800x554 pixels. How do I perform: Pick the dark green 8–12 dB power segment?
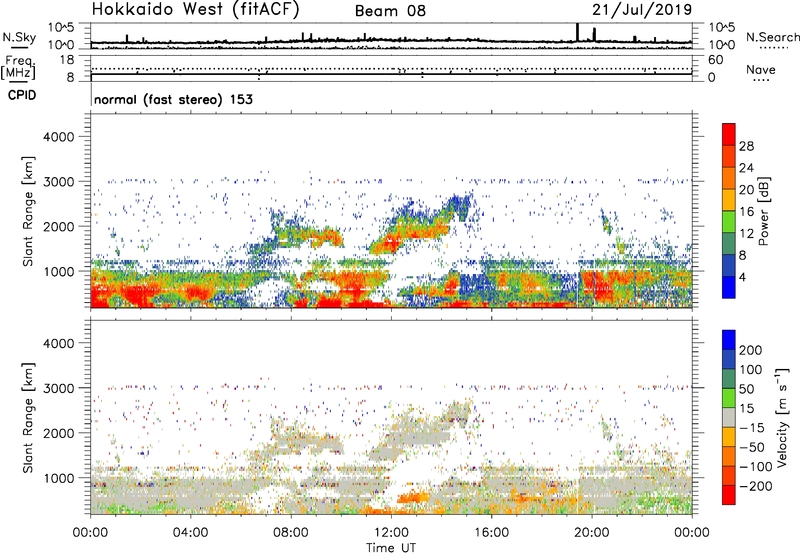(729, 243)
